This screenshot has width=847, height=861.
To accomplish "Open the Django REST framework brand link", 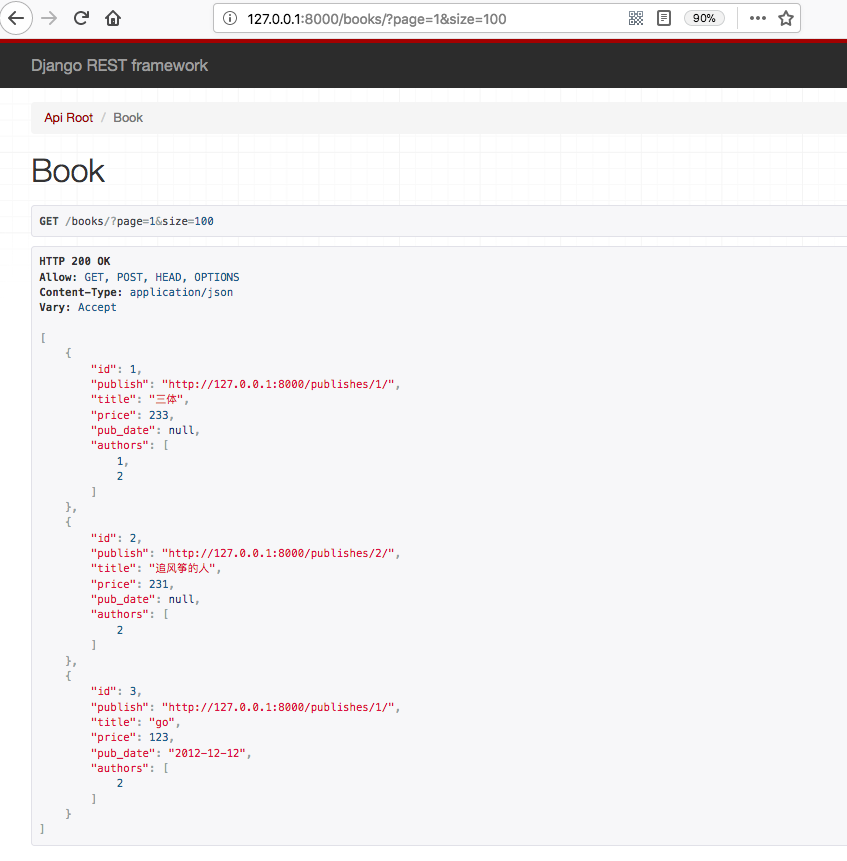I will coord(119,65).
